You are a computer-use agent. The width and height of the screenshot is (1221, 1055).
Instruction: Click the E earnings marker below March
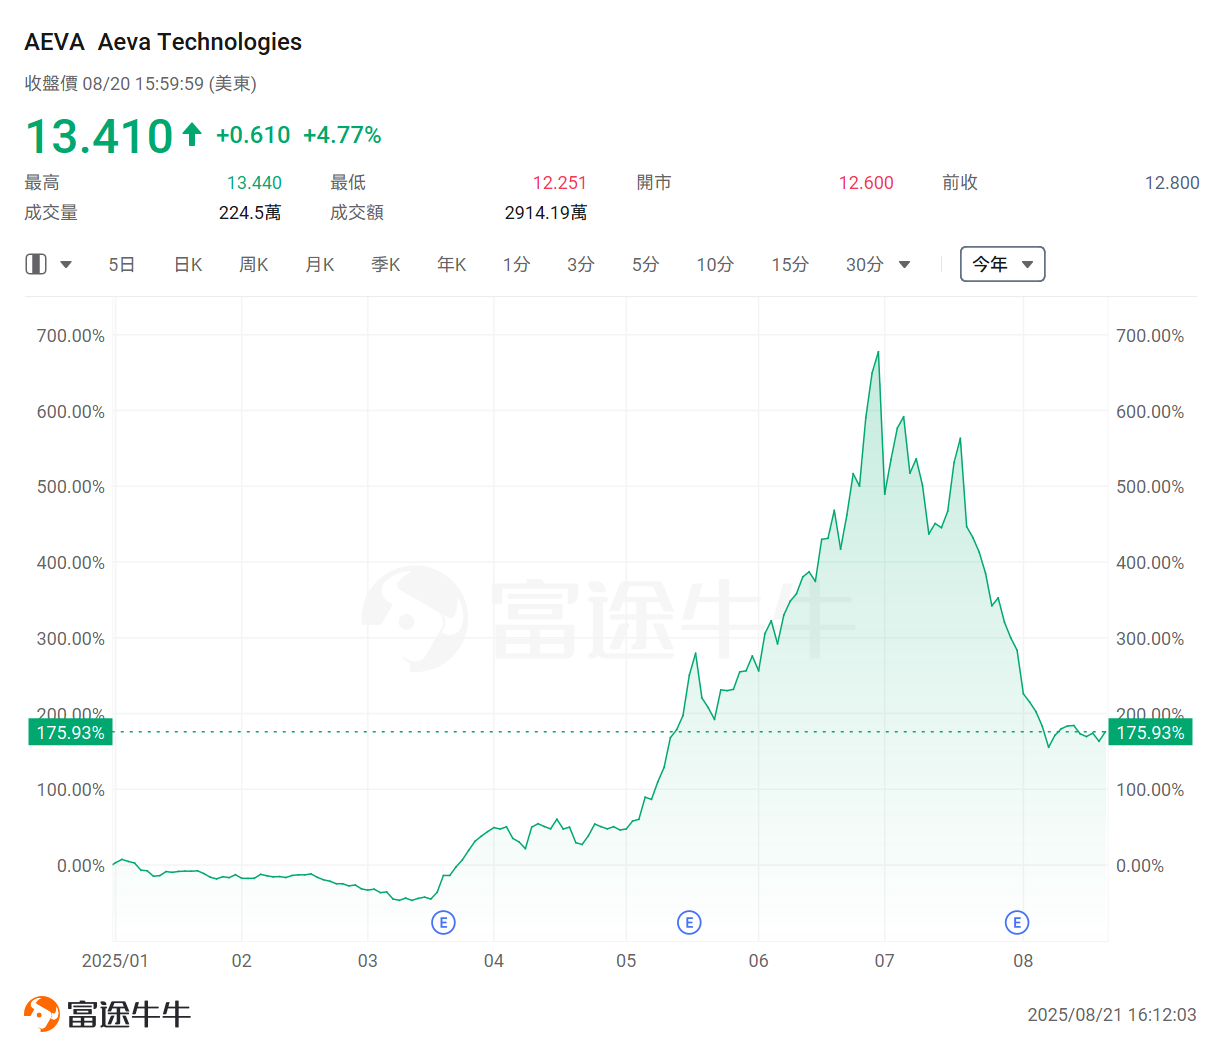tap(443, 922)
